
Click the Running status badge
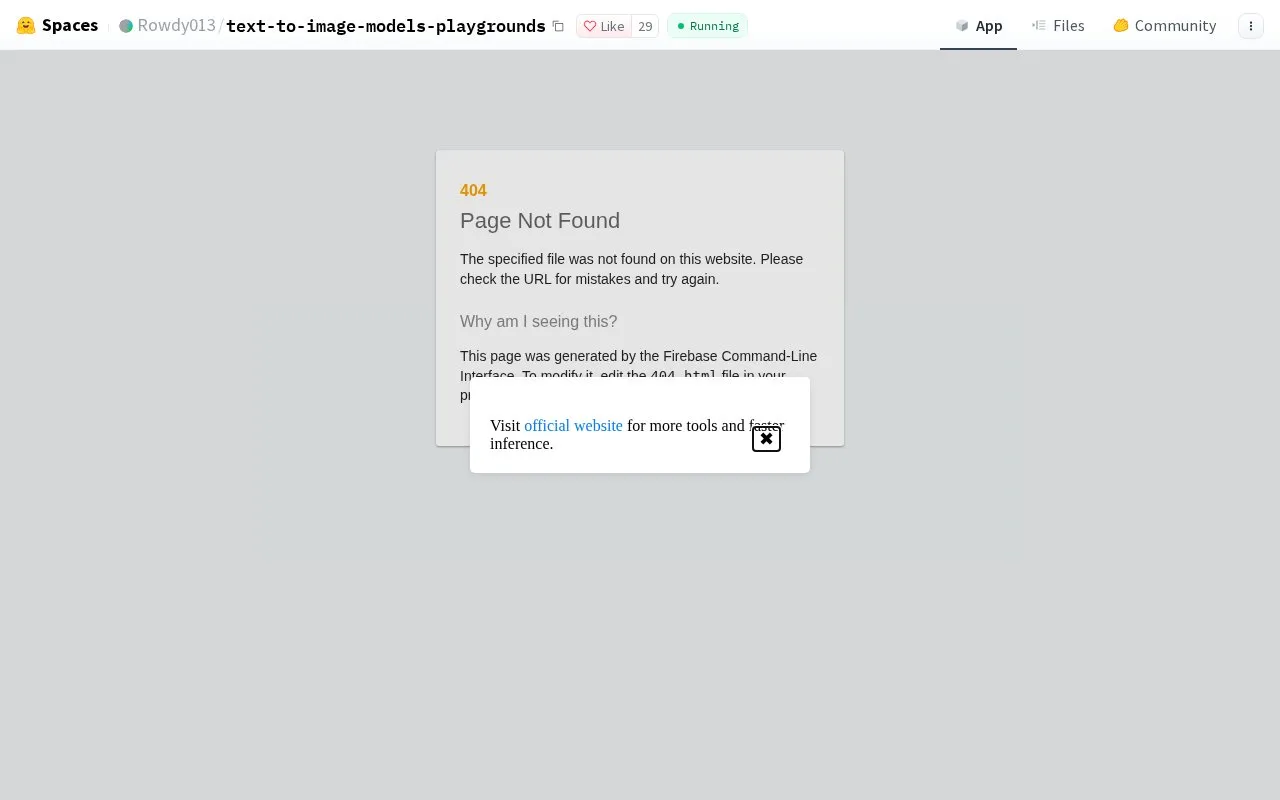click(707, 26)
